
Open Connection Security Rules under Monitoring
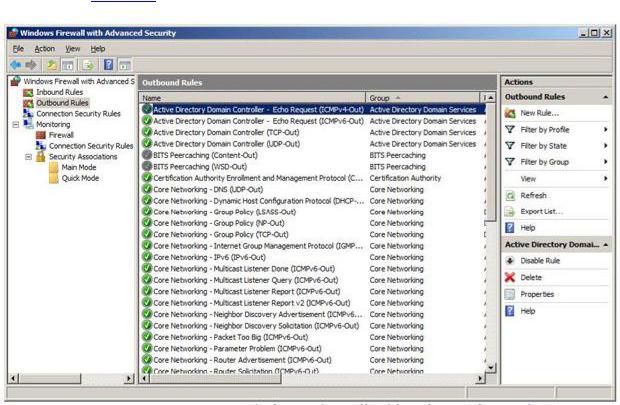coord(91,146)
